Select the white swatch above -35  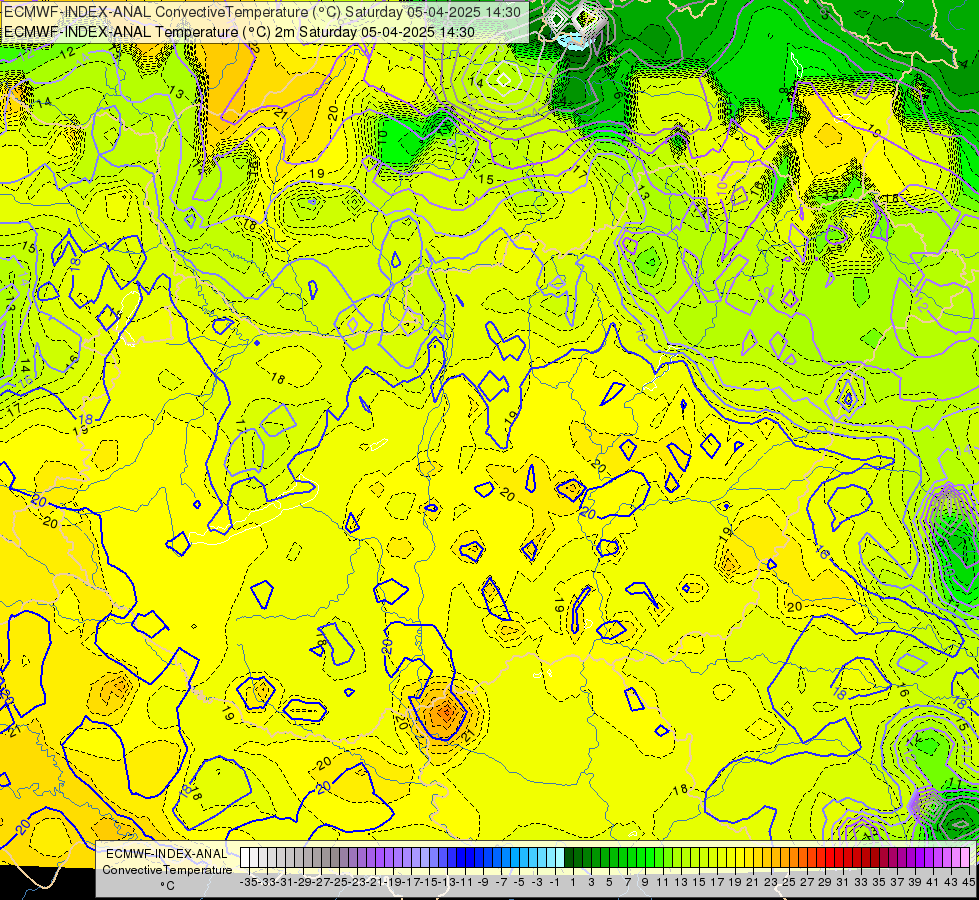click(x=245, y=858)
